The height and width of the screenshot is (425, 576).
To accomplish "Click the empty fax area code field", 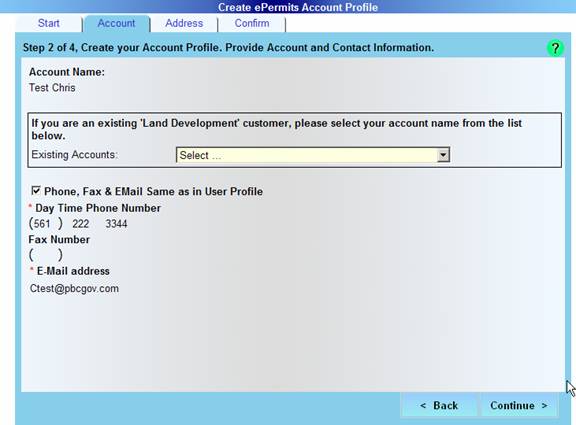I will (x=46, y=255).
